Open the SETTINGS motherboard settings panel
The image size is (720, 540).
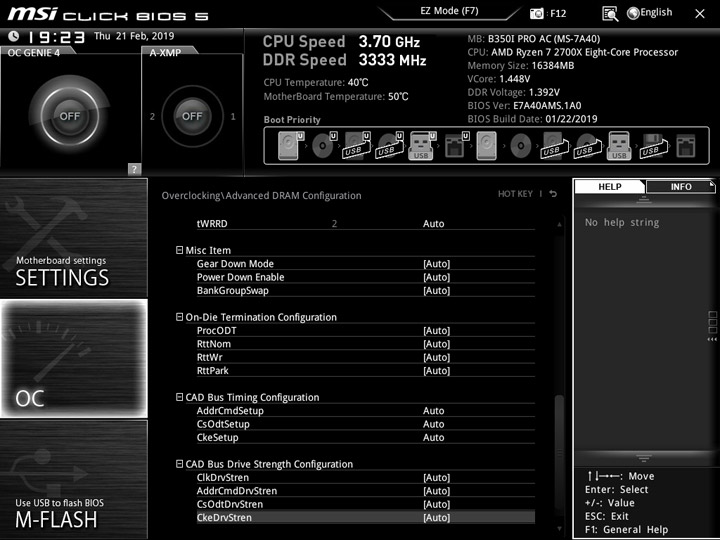point(74,238)
